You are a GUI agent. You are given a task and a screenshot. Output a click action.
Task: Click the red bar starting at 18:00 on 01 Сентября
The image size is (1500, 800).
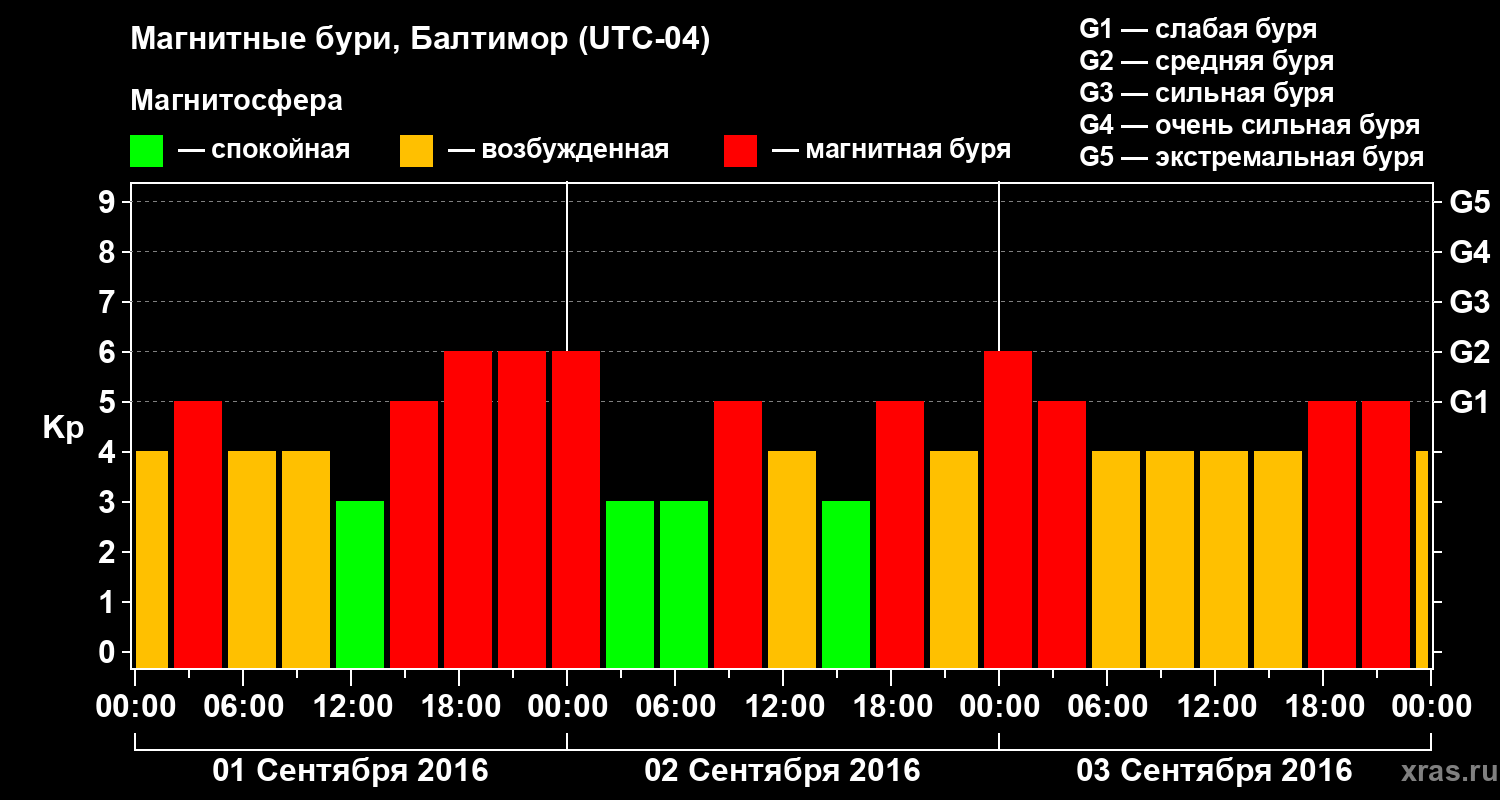468,509
